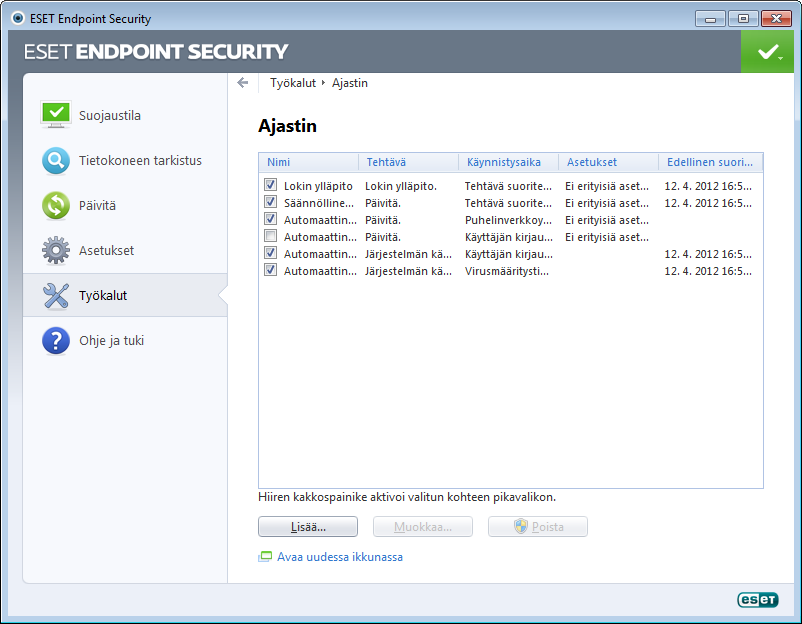Click the ESET eye icon in title bar

[x=18, y=18]
